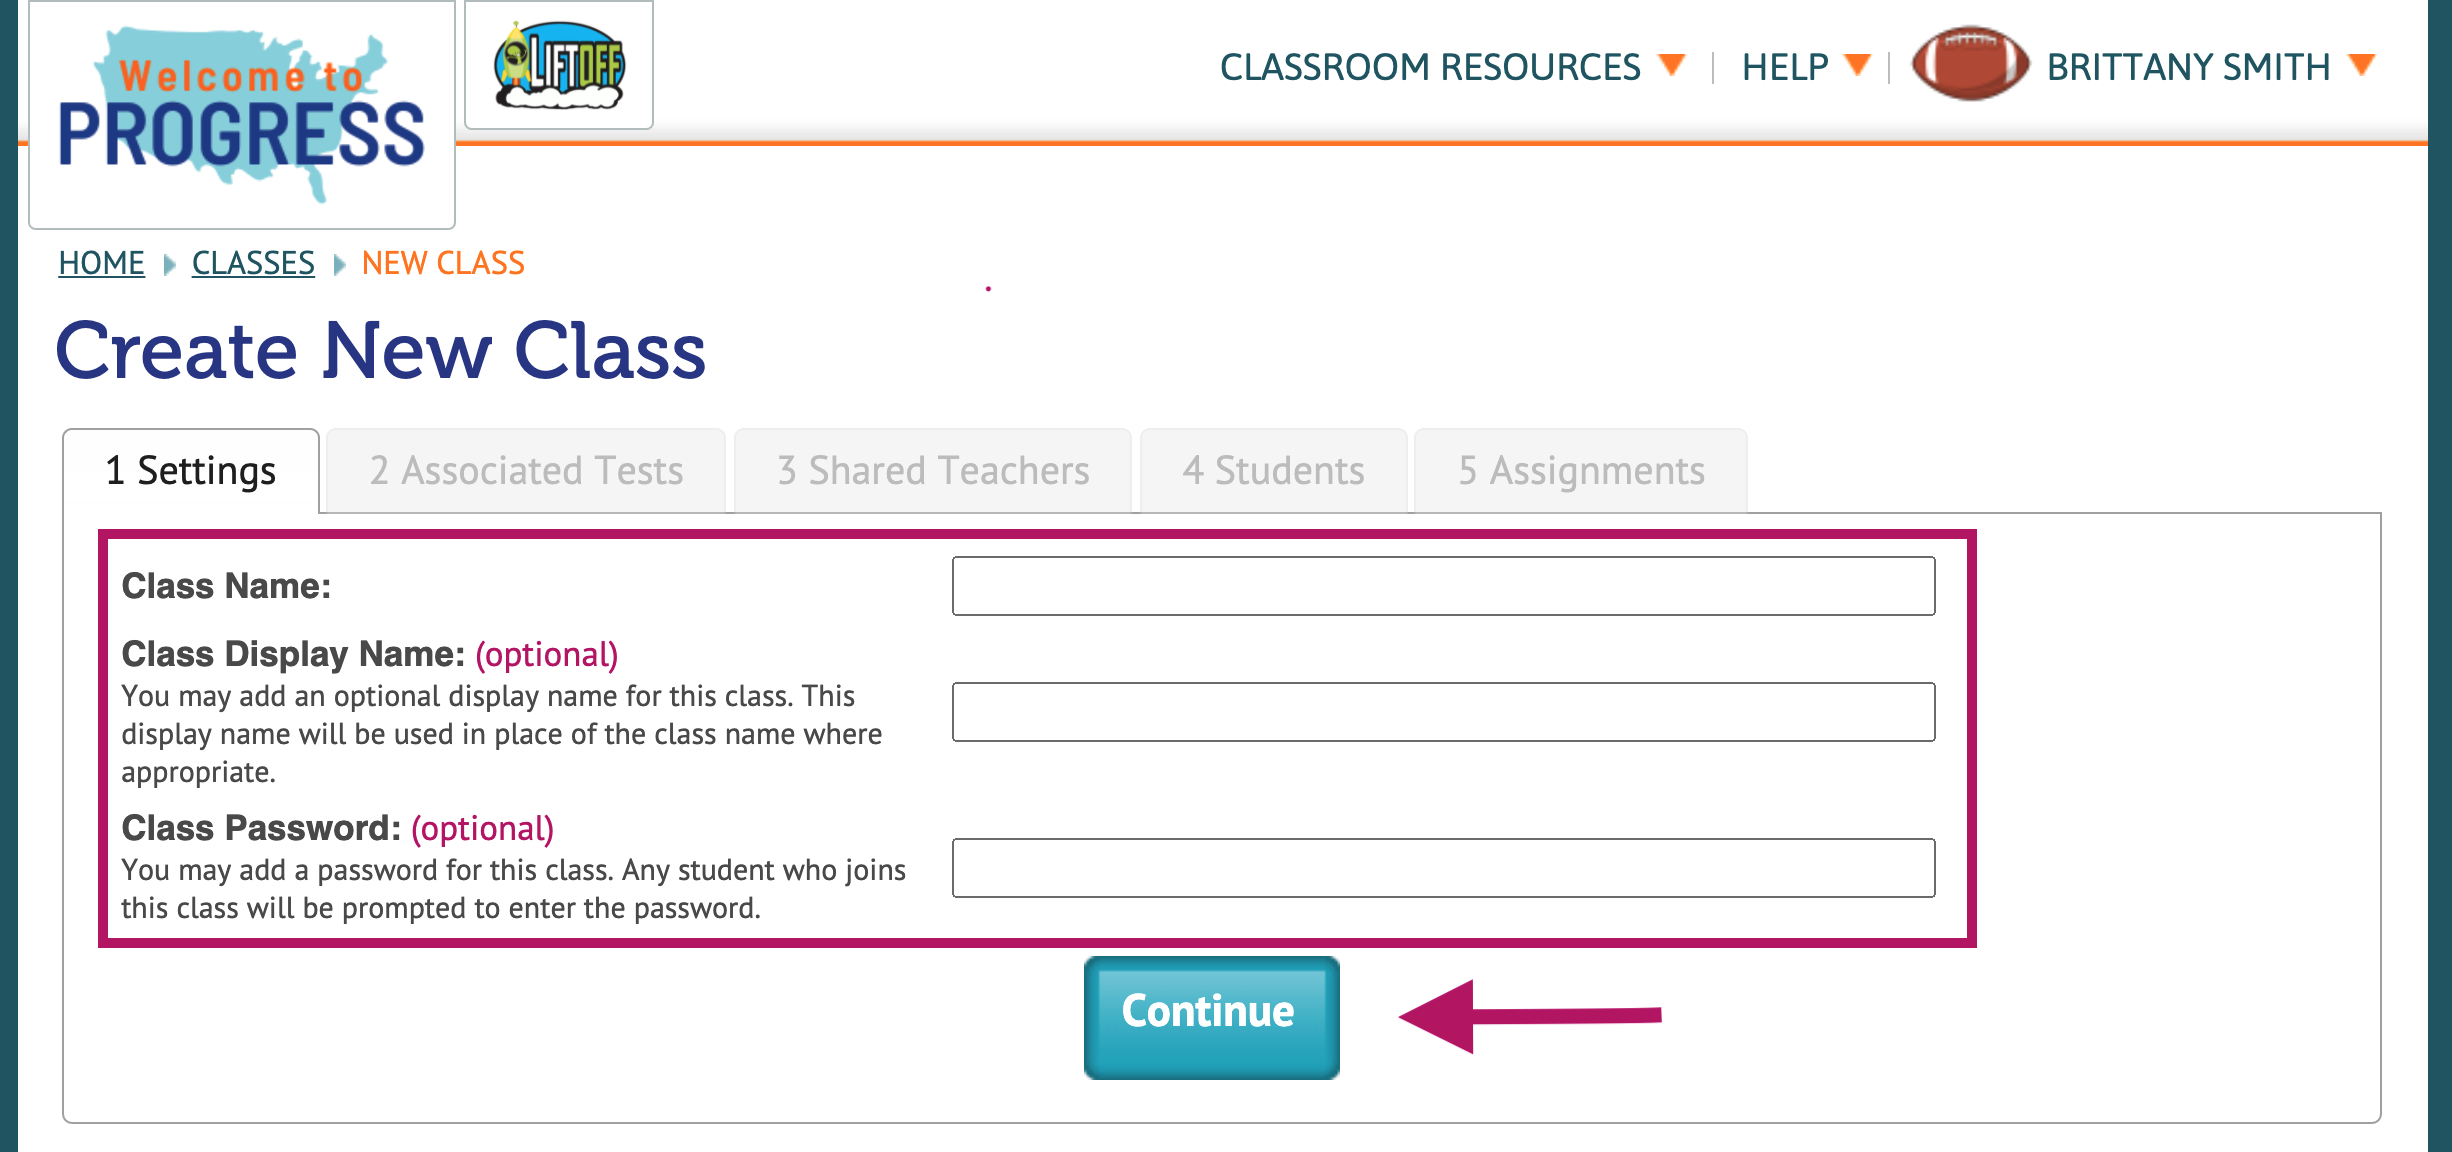
Task: Go to the CLASSES breadcrumb link
Action: [253, 263]
